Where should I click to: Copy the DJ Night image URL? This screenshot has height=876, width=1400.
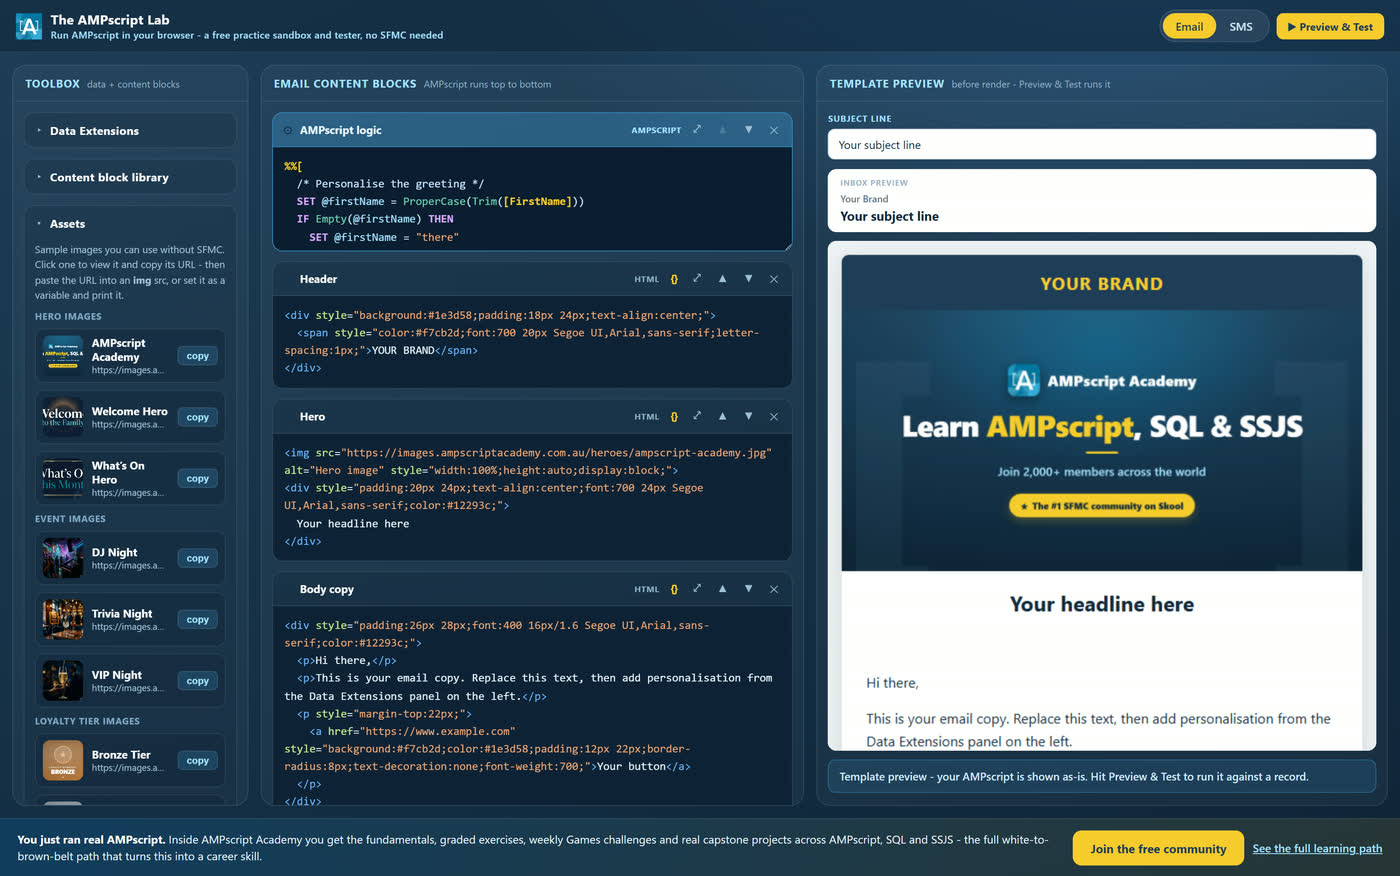198,558
